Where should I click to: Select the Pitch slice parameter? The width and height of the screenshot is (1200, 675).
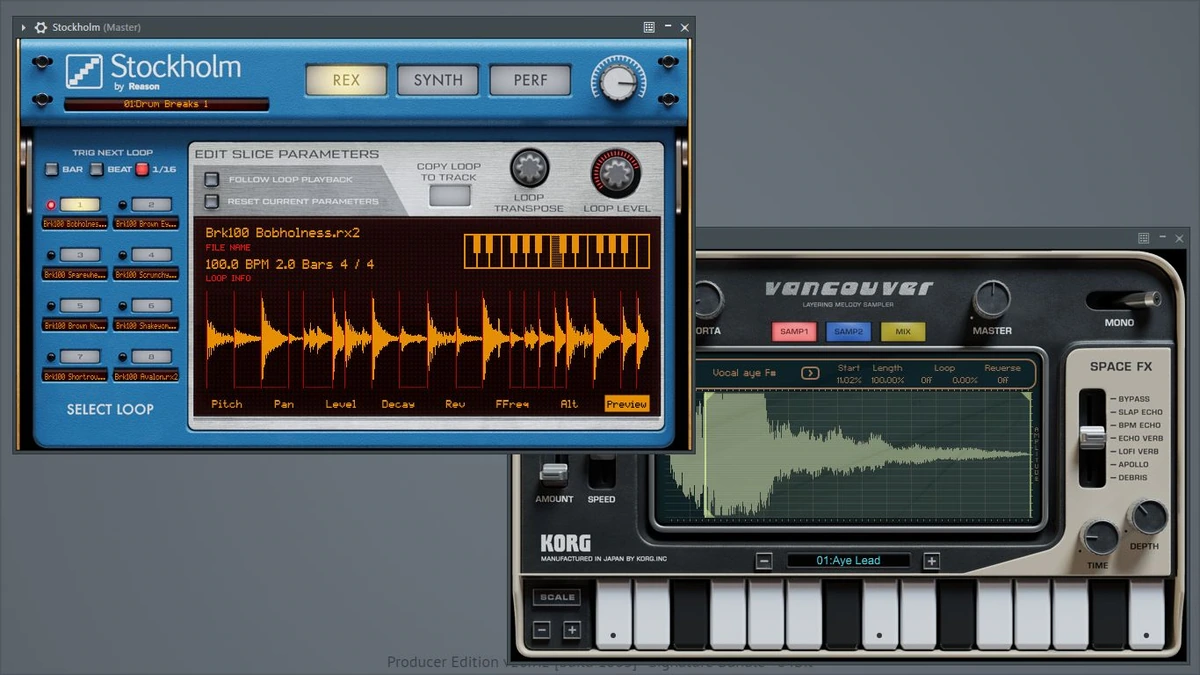227,404
